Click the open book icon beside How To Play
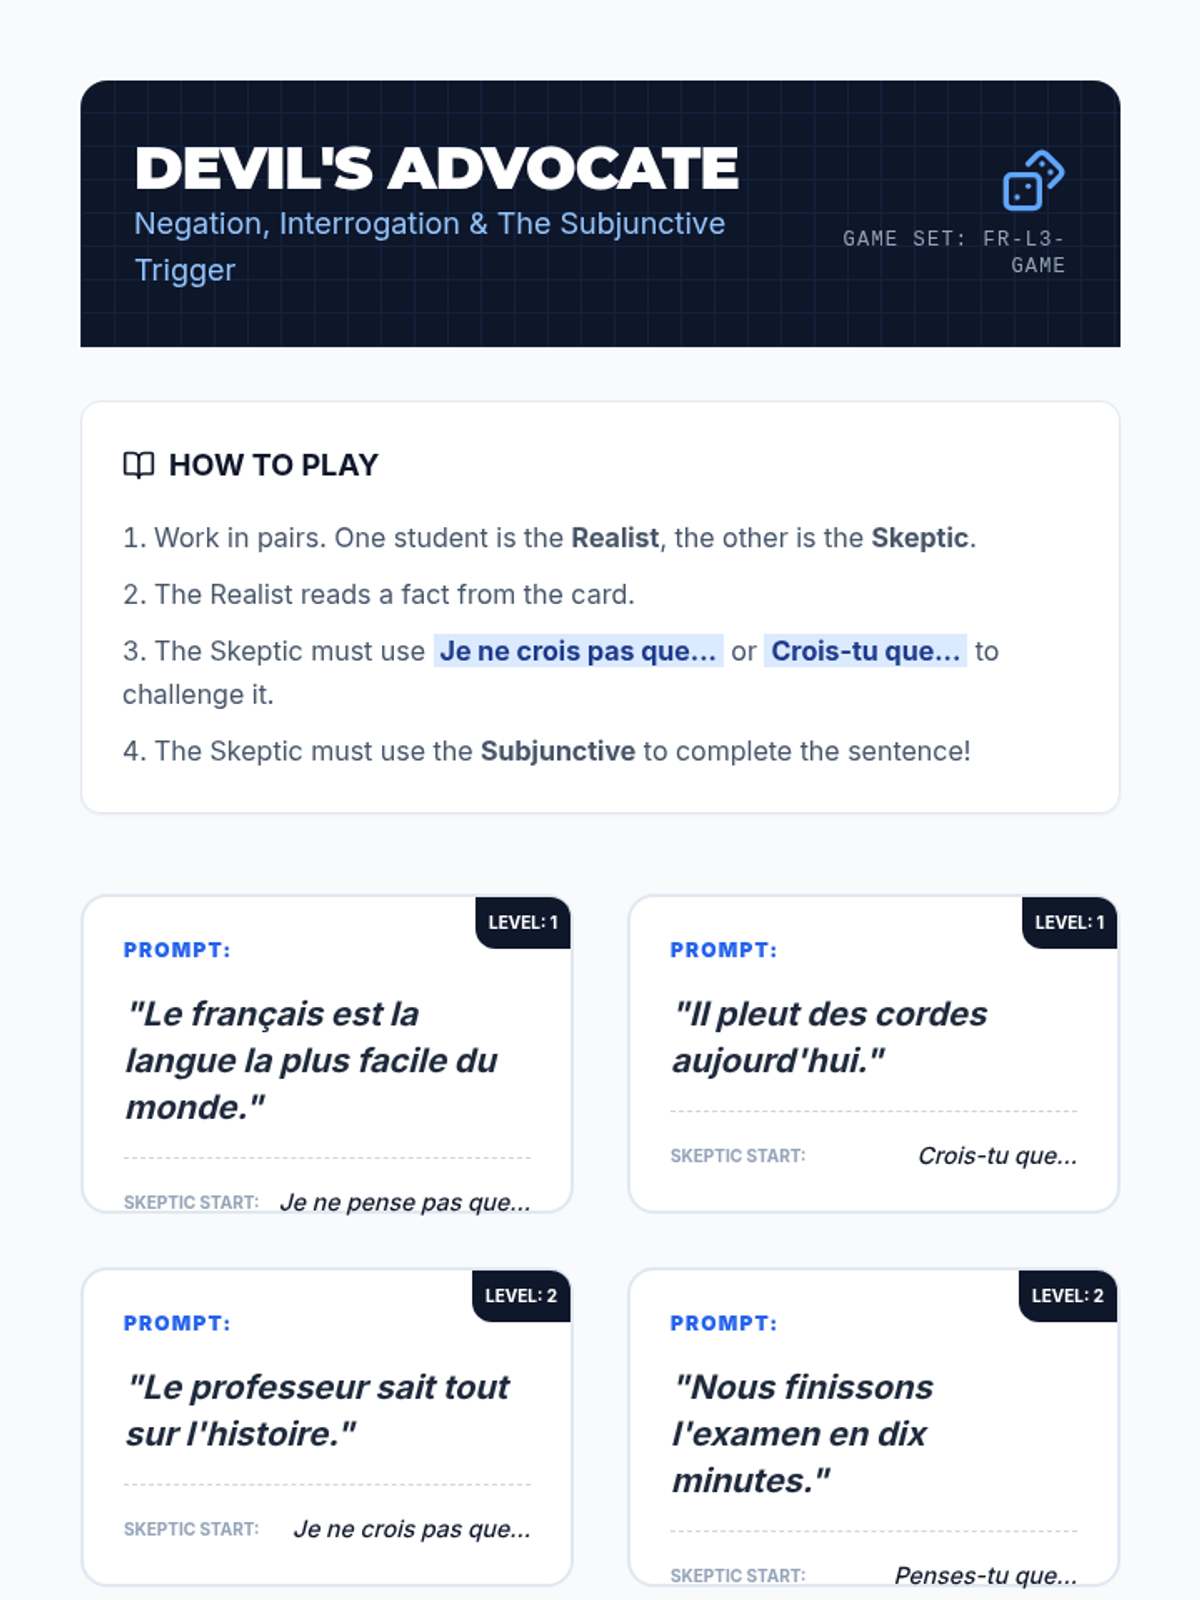1200x1600 pixels. (x=139, y=465)
